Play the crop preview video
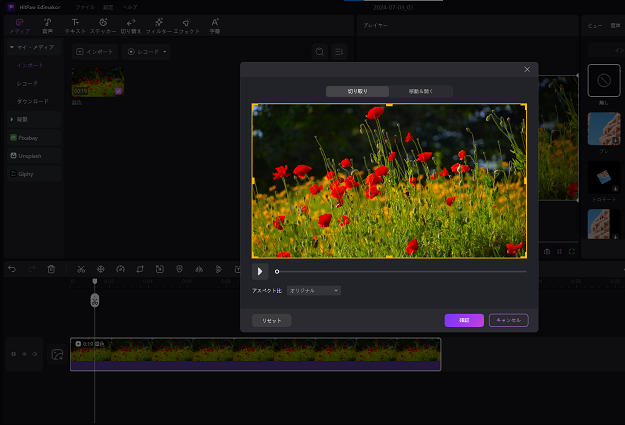Image resolution: width=625 pixels, height=425 pixels. (260, 271)
